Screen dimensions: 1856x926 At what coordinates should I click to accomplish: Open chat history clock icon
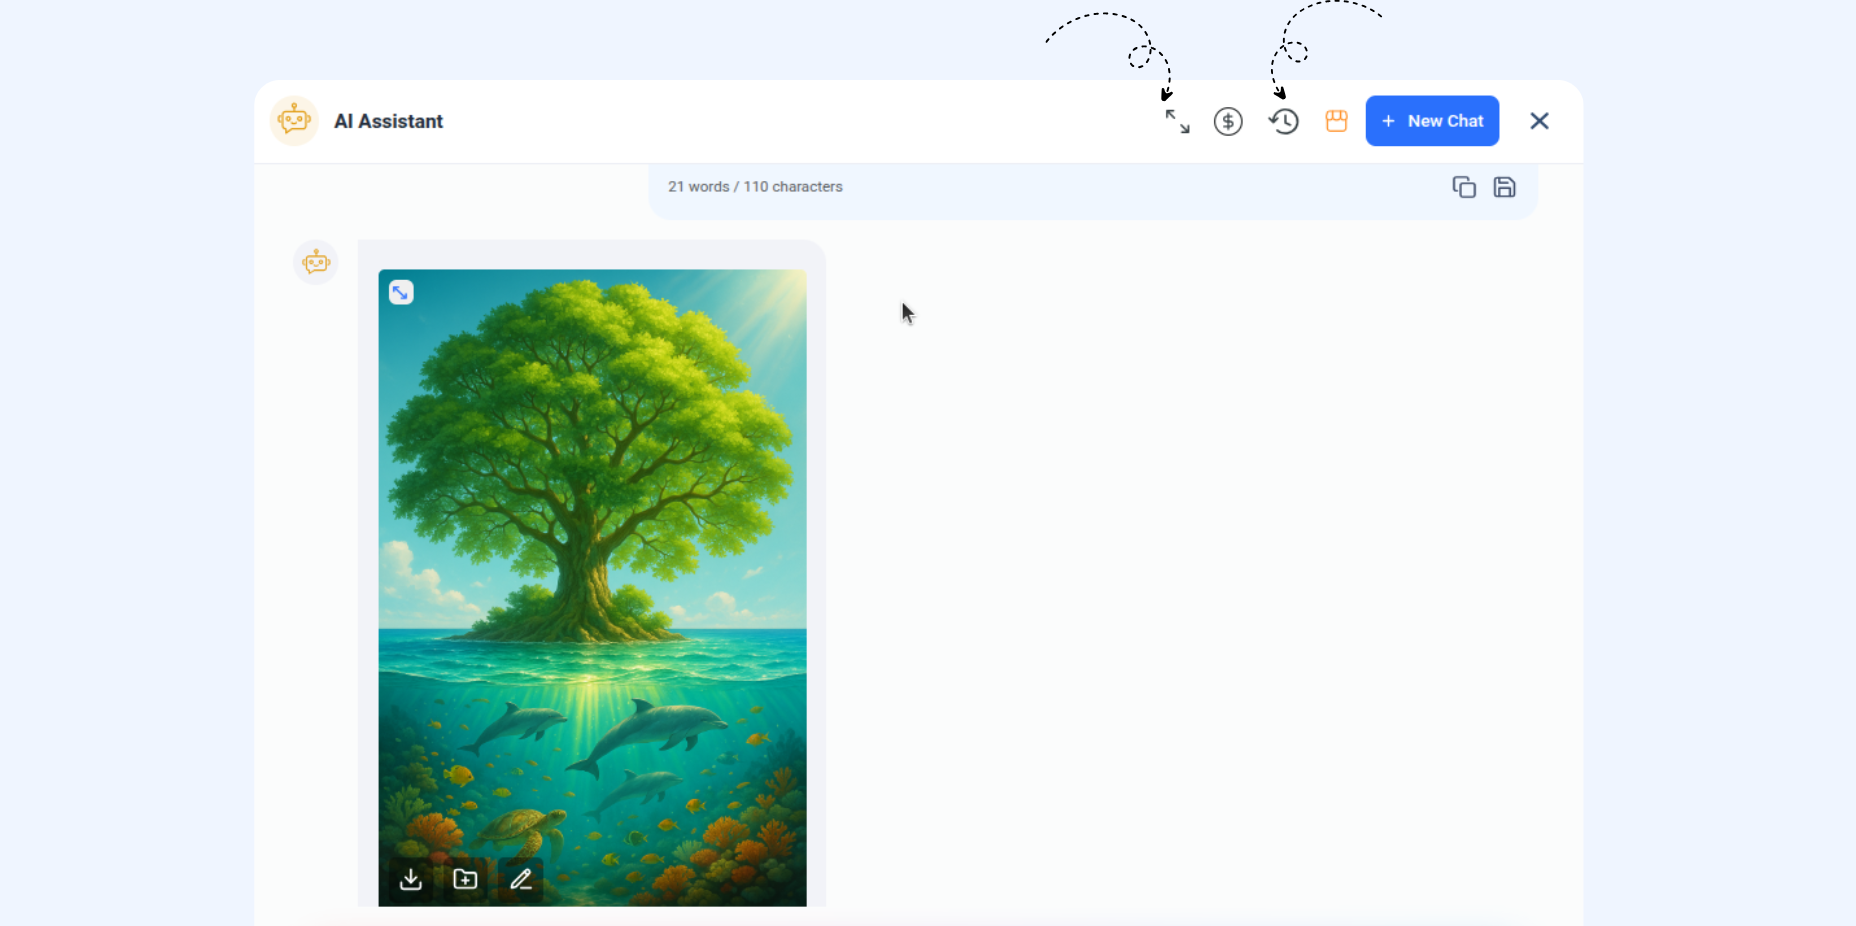tap(1284, 121)
